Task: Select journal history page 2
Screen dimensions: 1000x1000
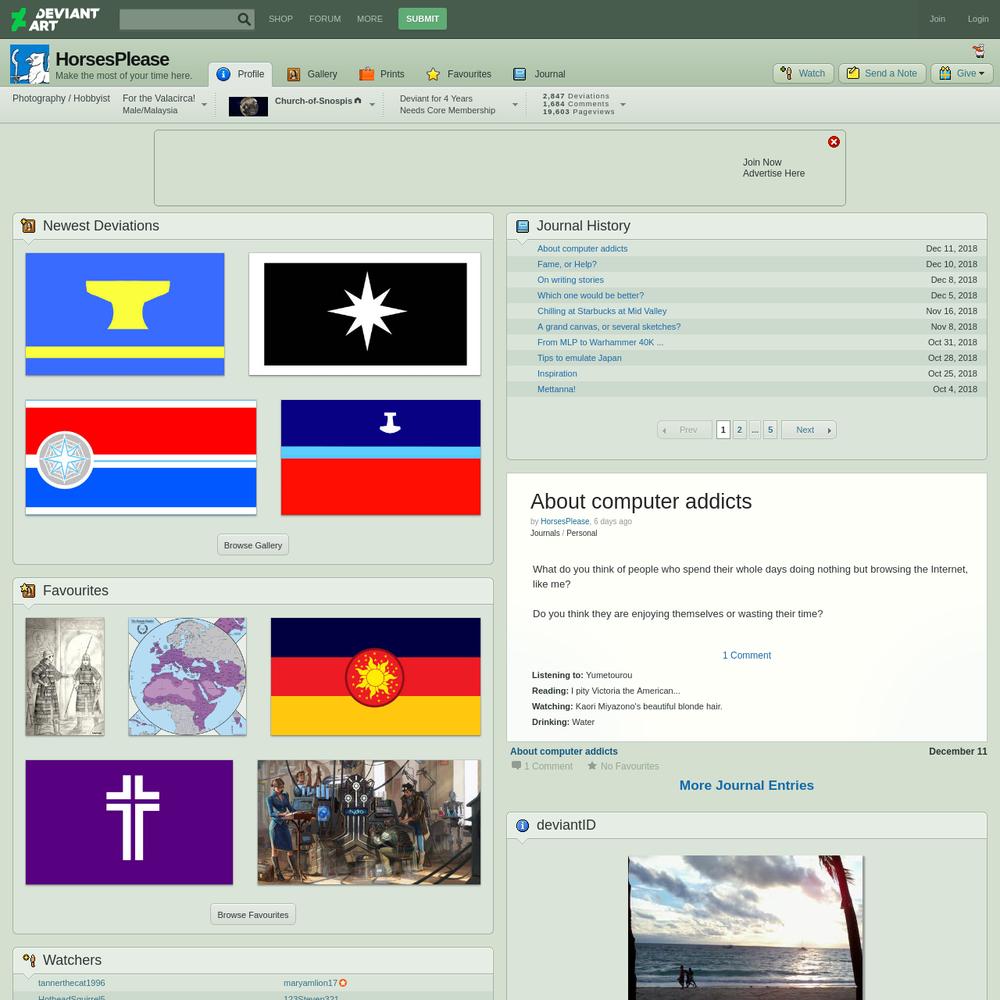Action: coord(739,430)
